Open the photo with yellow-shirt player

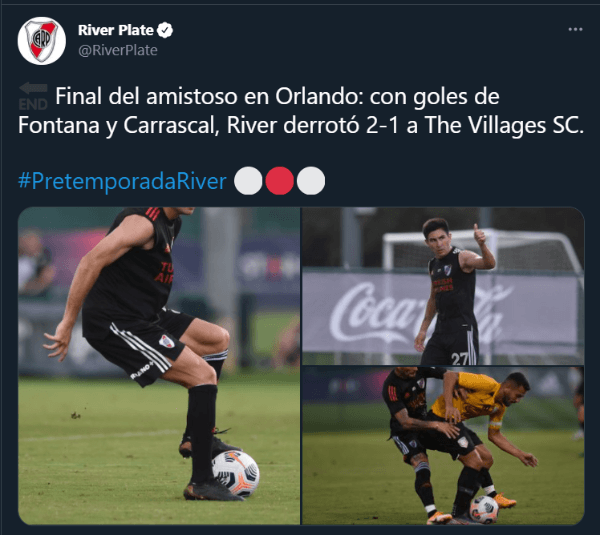click(x=443, y=445)
